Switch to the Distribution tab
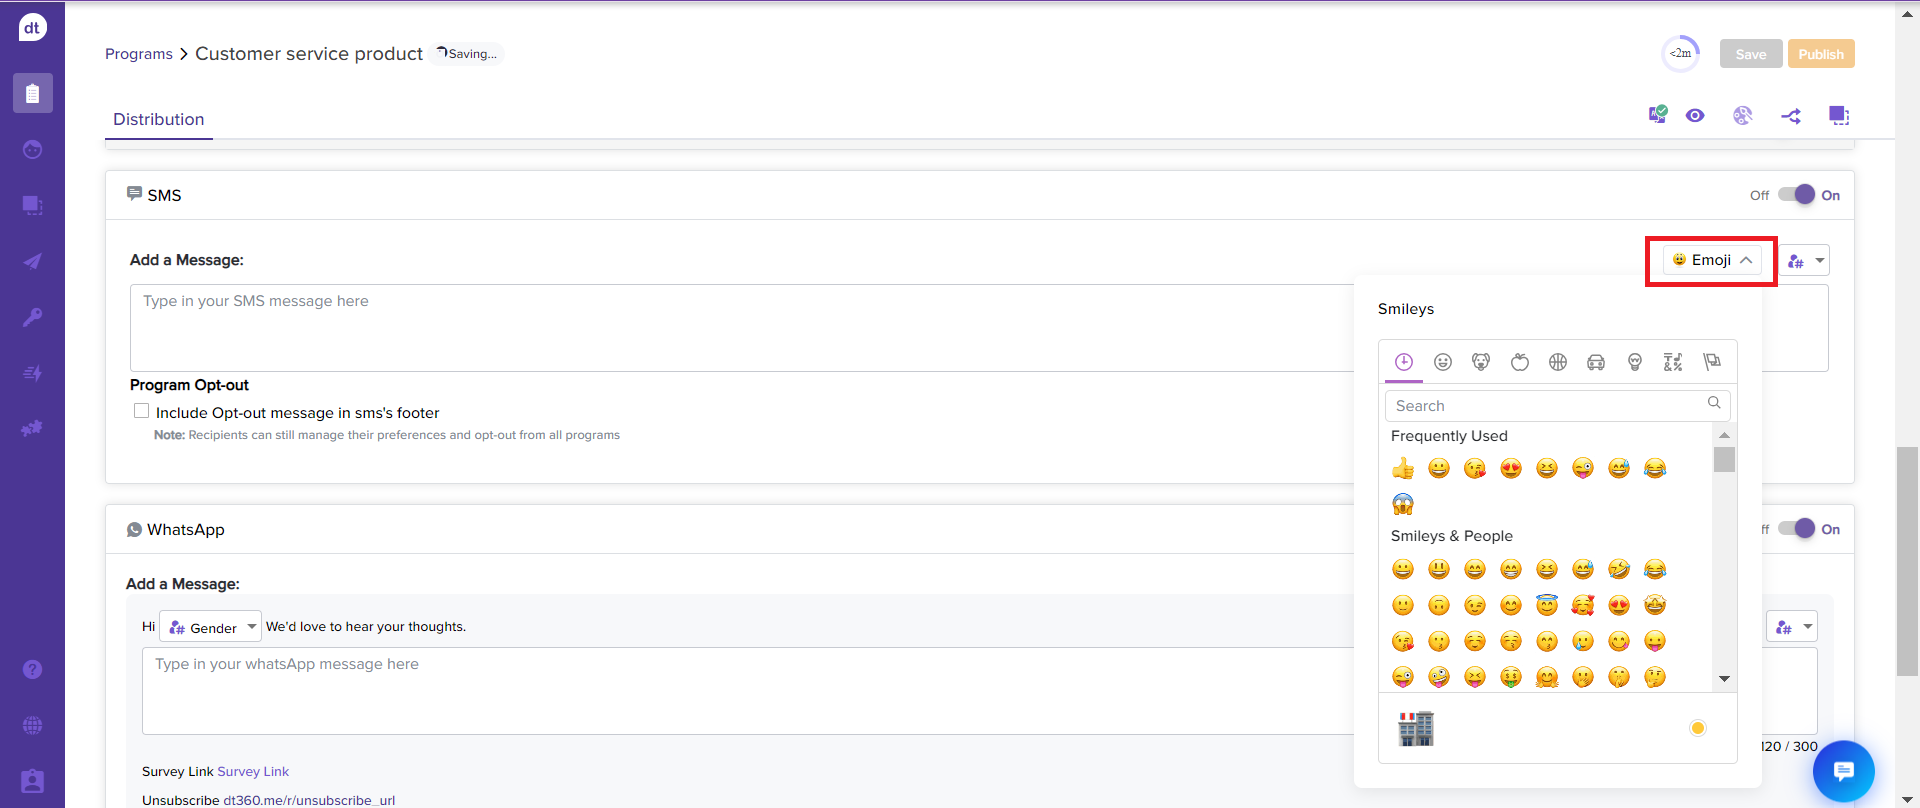Screen dimensions: 1920x808 (x=158, y=119)
